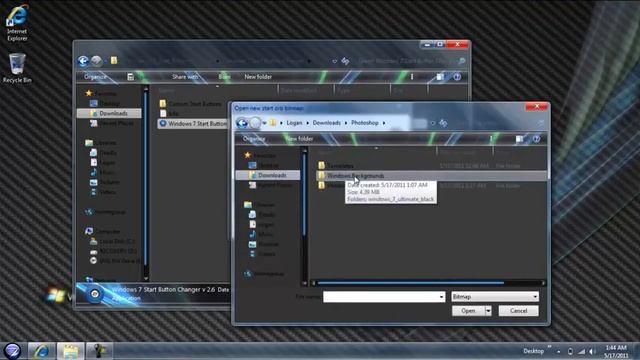
Task: Click the Type column header in rear Explorer
Action: tap(362, 90)
